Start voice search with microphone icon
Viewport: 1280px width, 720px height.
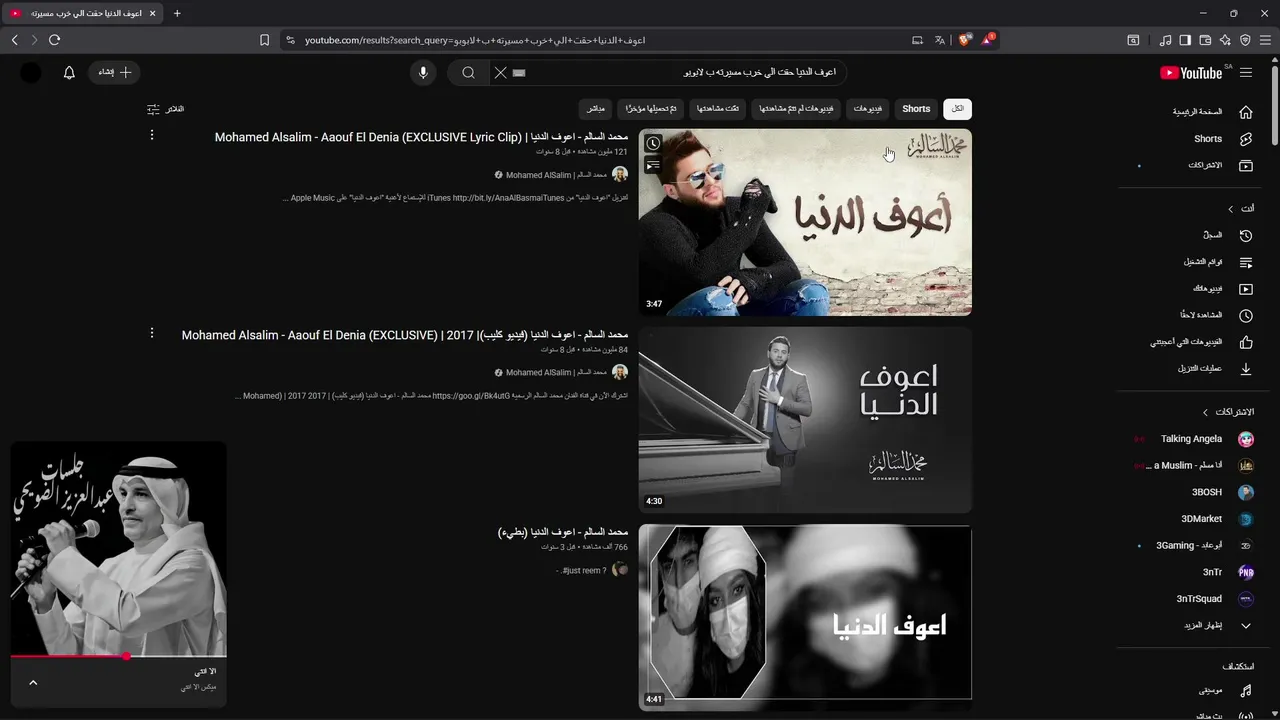pos(423,73)
